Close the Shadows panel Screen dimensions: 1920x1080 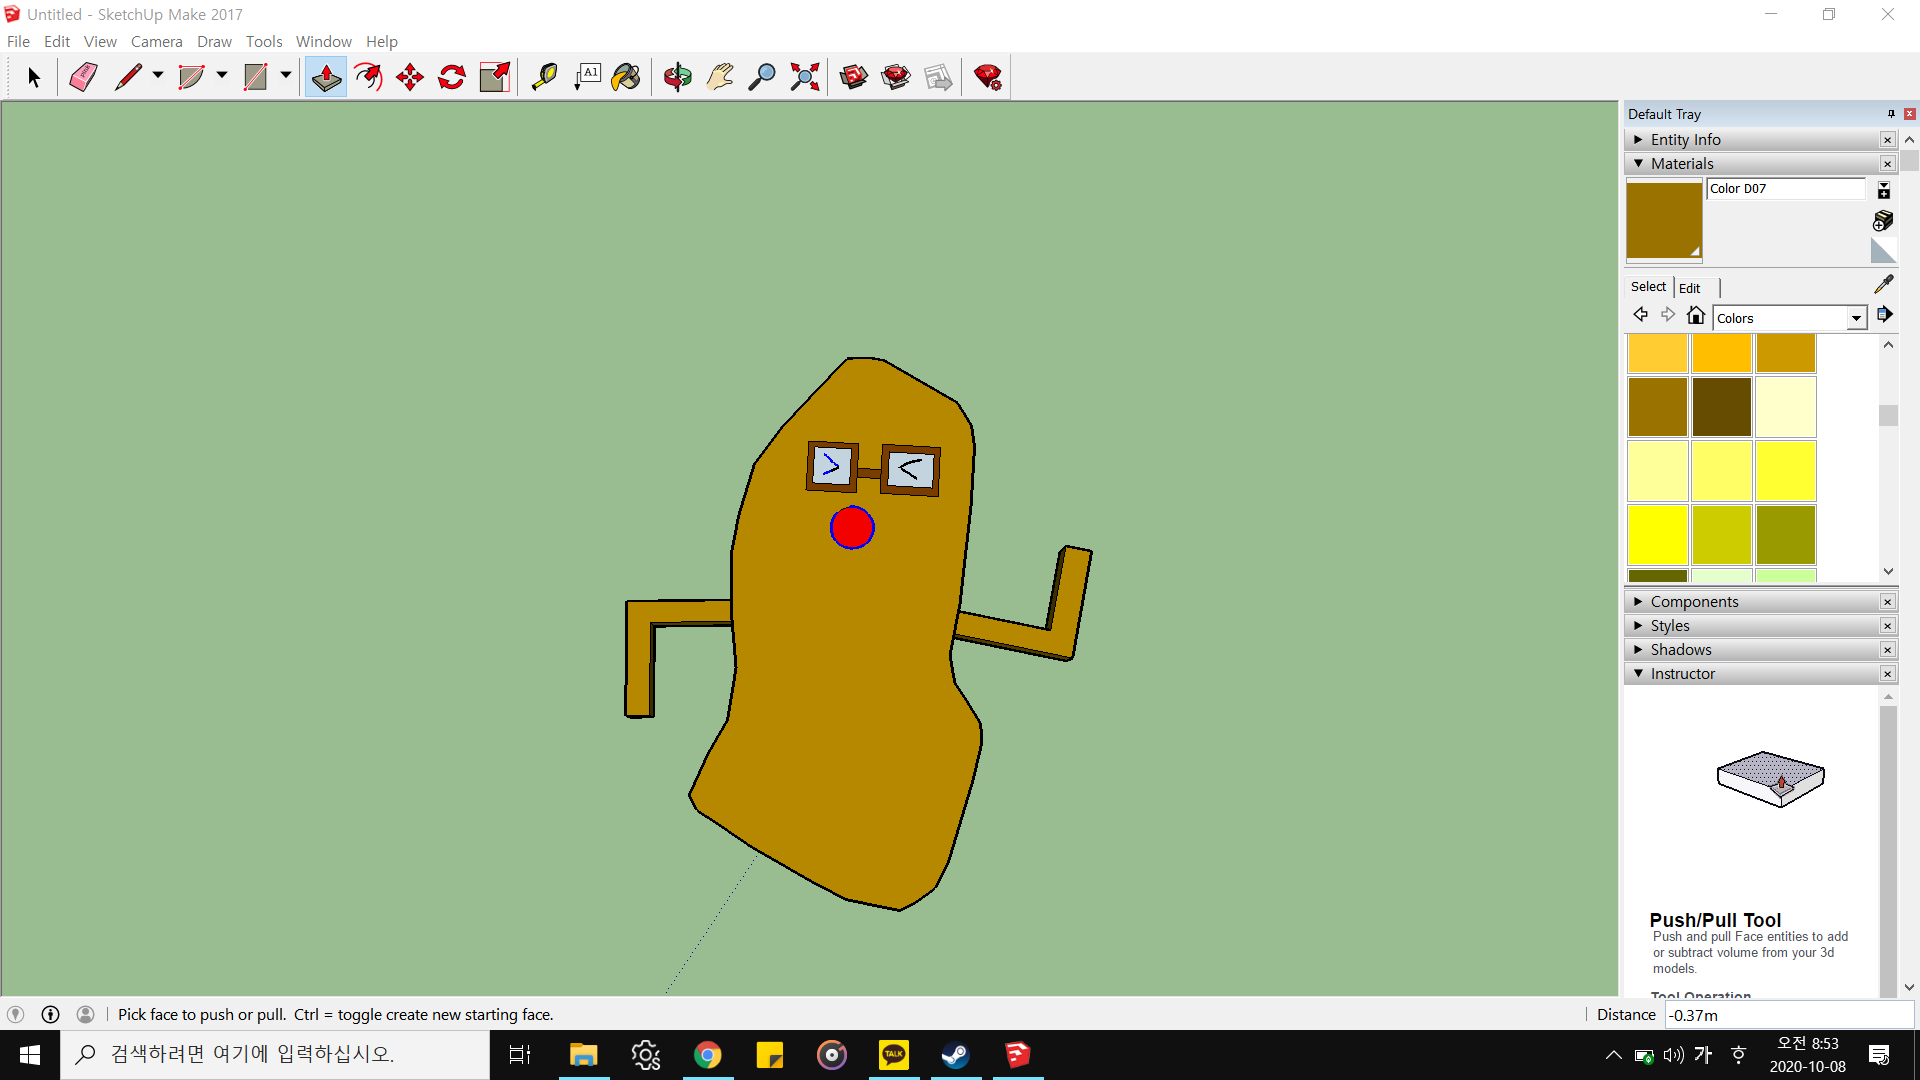(x=1888, y=650)
